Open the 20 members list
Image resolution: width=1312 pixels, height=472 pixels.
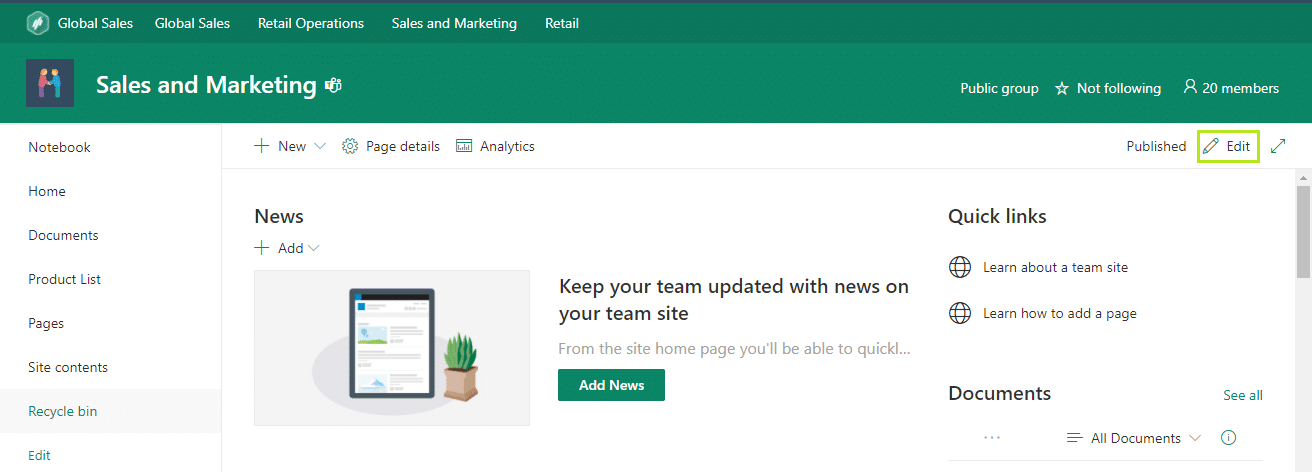[1230, 88]
